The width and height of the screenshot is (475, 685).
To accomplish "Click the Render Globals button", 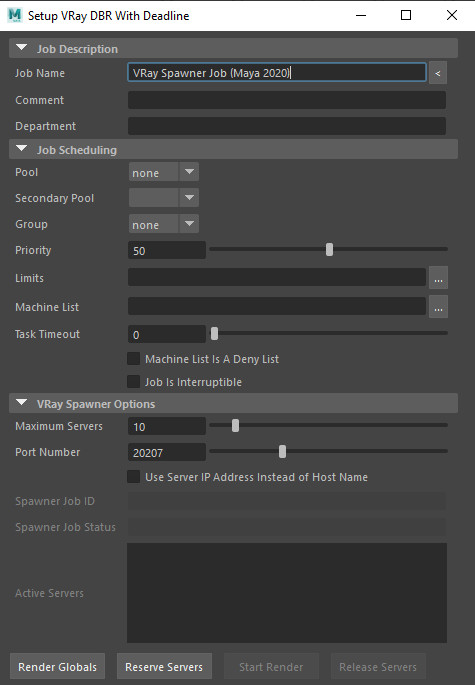I will (57, 667).
